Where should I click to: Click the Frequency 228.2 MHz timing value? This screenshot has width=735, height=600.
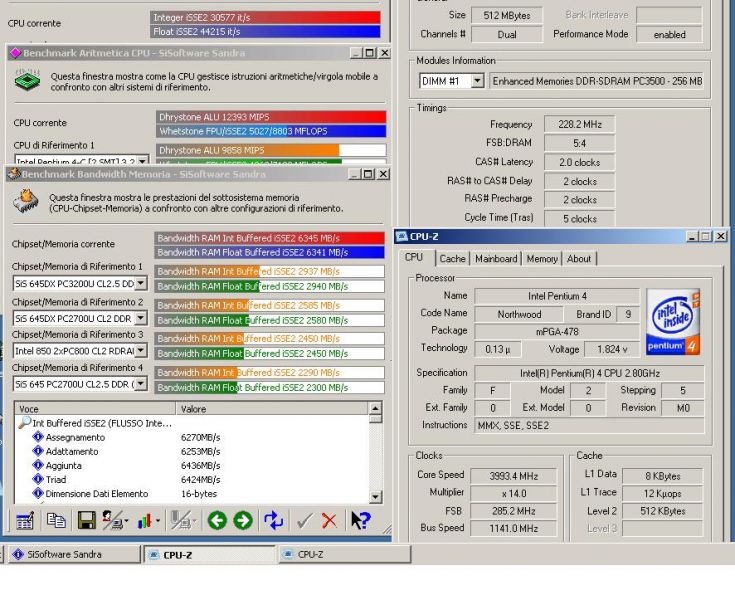(x=579, y=124)
